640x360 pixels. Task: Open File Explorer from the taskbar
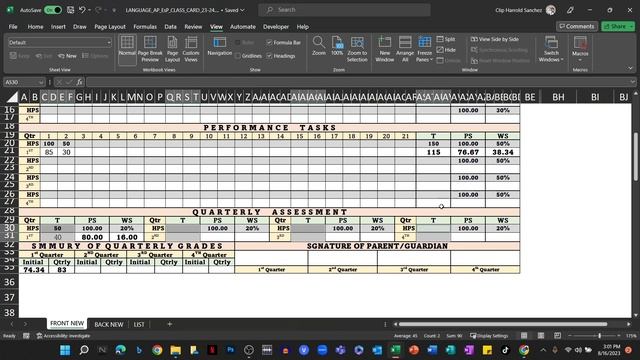tap(176, 350)
